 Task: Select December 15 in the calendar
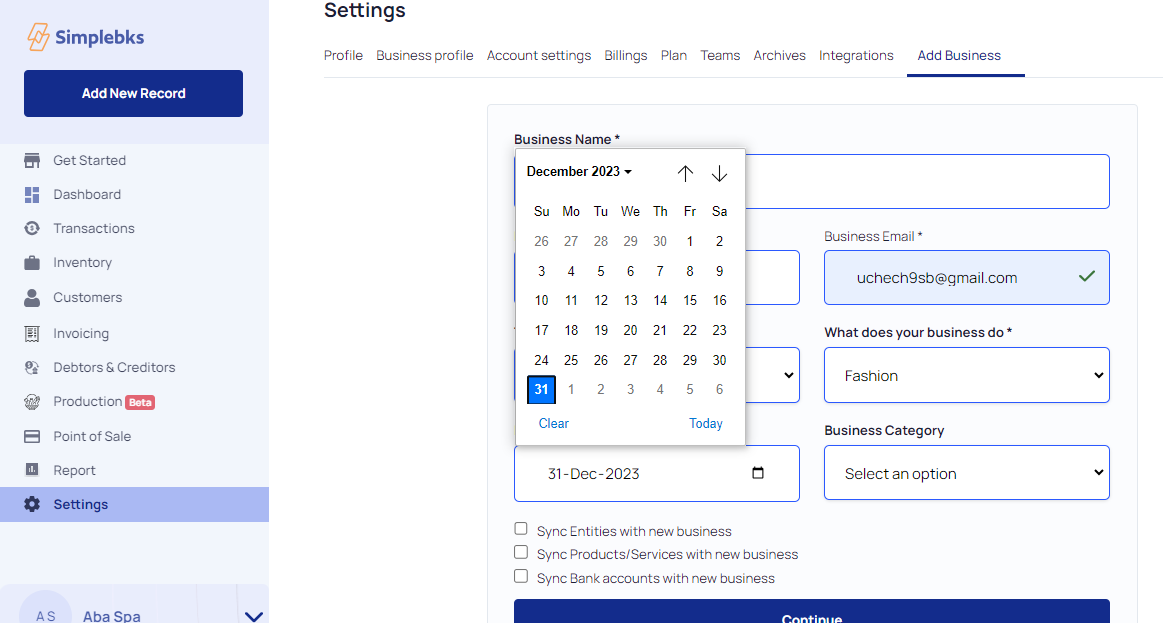point(690,301)
